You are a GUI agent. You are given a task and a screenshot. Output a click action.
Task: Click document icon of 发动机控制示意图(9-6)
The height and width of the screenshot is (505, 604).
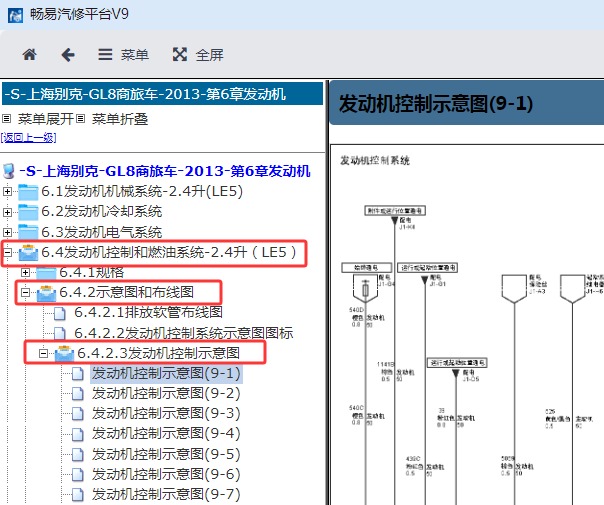(x=78, y=475)
